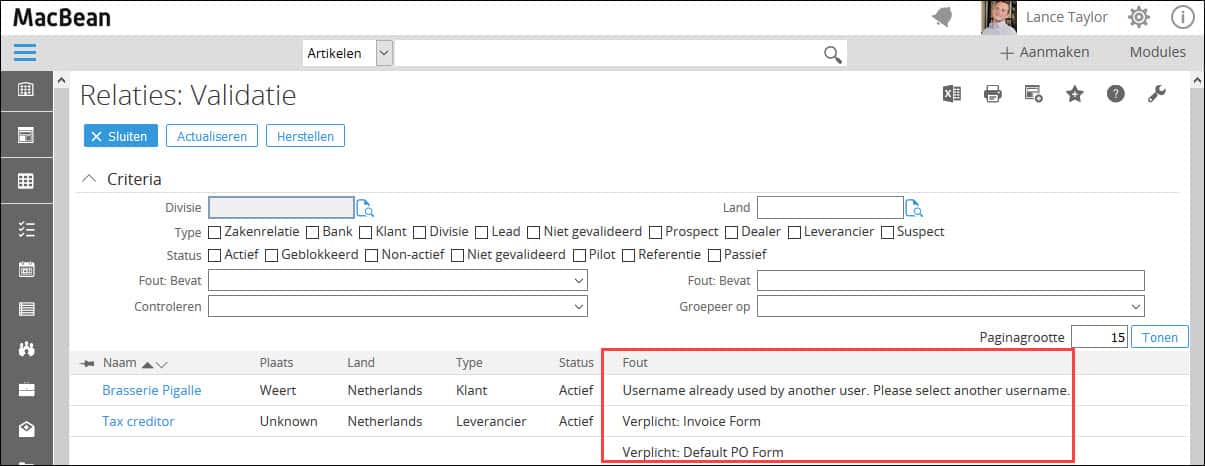Click the print icon
The height and width of the screenshot is (466, 1205).
click(992, 94)
